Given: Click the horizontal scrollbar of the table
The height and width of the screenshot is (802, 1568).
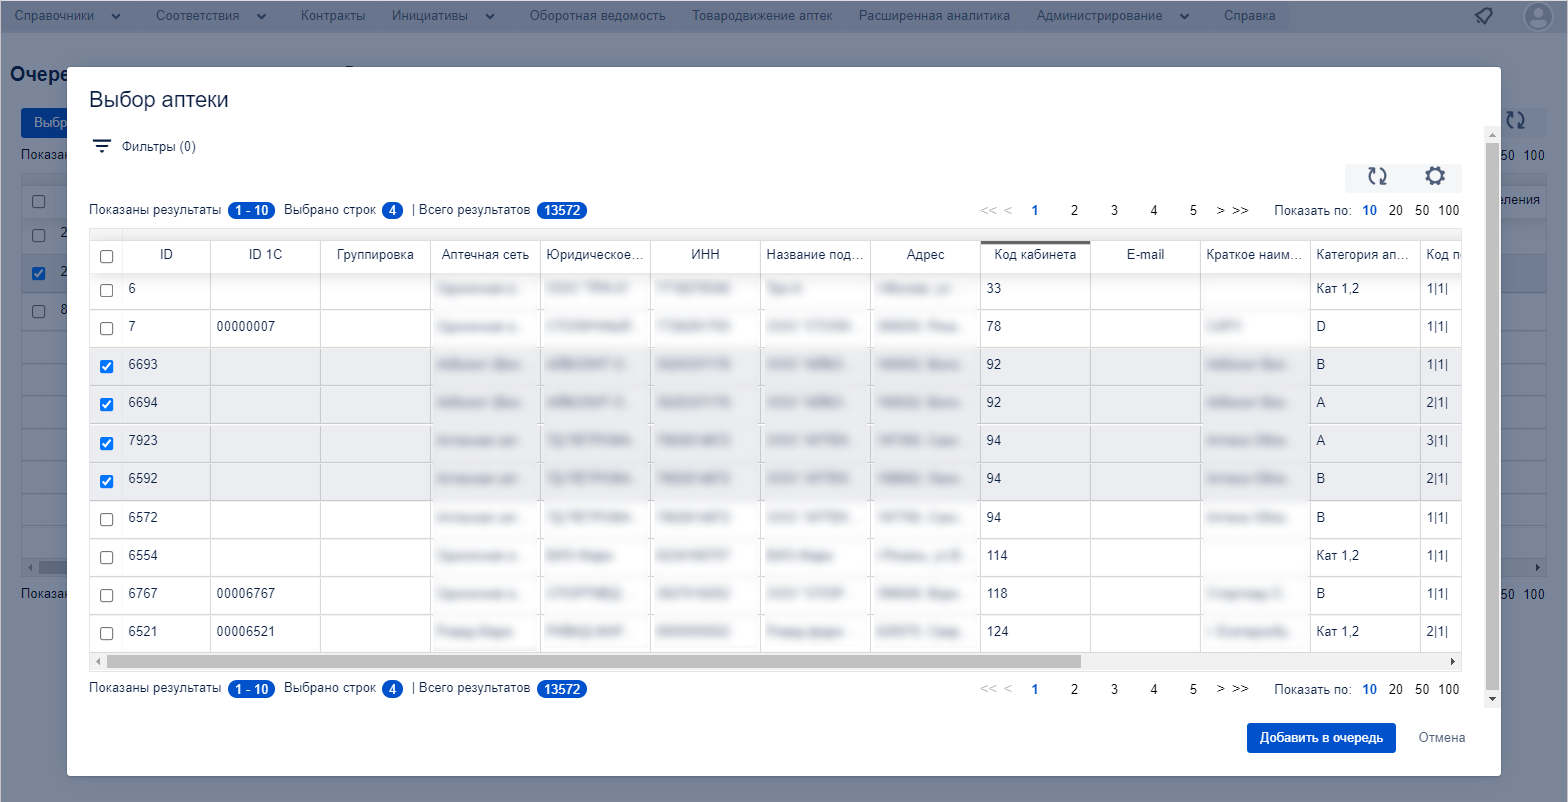Looking at the screenshot, I should click(594, 661).
